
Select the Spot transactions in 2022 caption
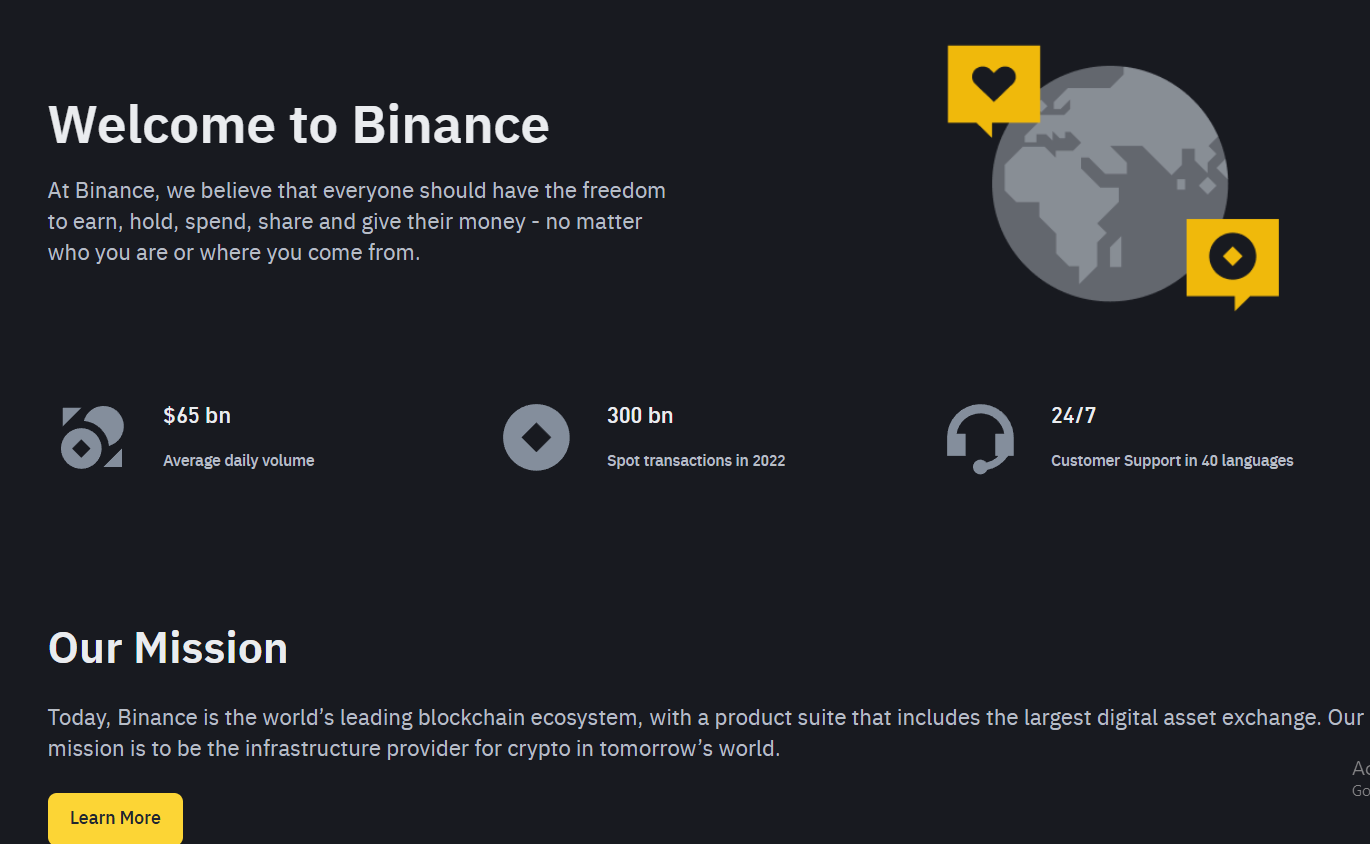point(696,460)
